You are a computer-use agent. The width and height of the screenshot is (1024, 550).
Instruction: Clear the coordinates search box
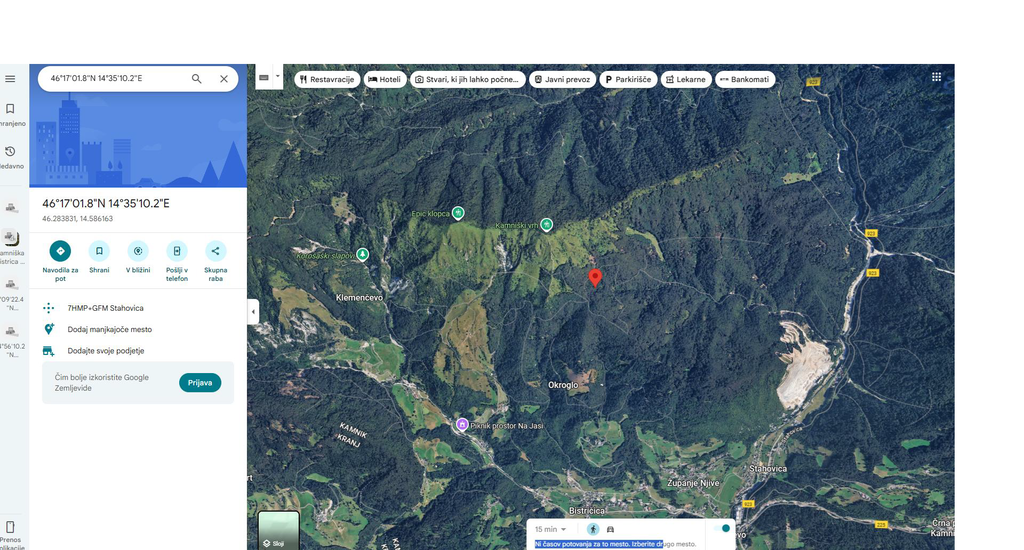224,78
